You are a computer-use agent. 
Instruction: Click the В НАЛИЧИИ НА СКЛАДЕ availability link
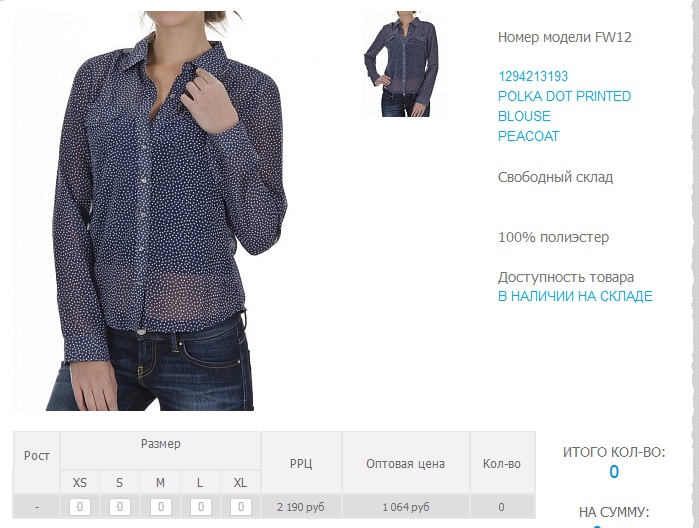(575, 296)
